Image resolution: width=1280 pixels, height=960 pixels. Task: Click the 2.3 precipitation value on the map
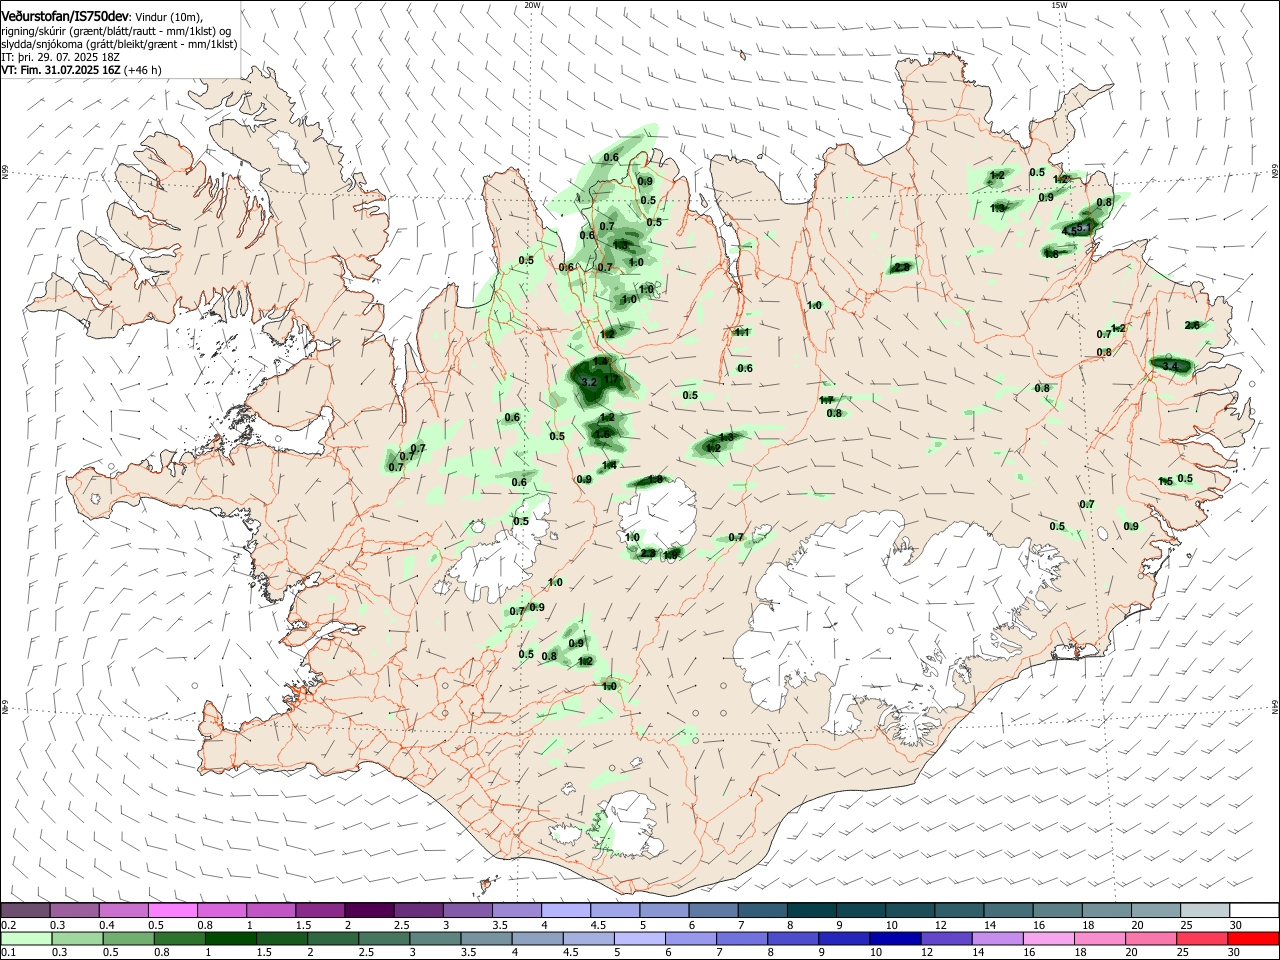pos(648,553)
